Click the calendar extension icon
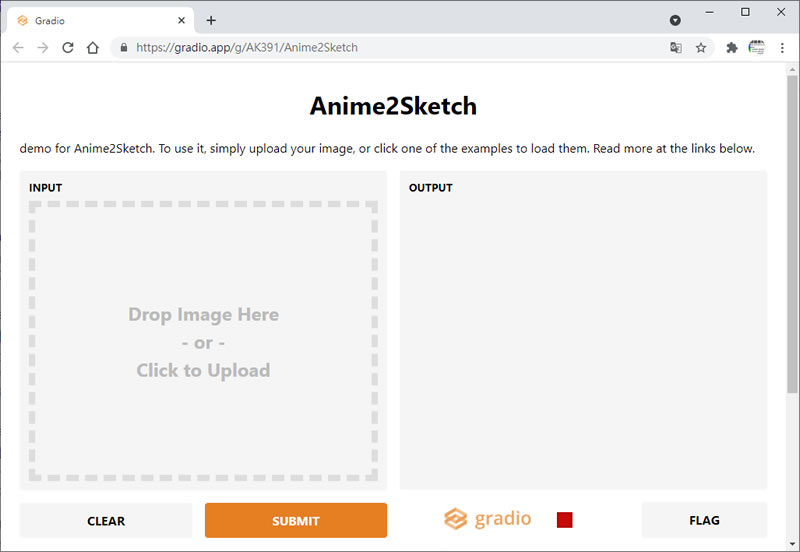 [757, 47]
